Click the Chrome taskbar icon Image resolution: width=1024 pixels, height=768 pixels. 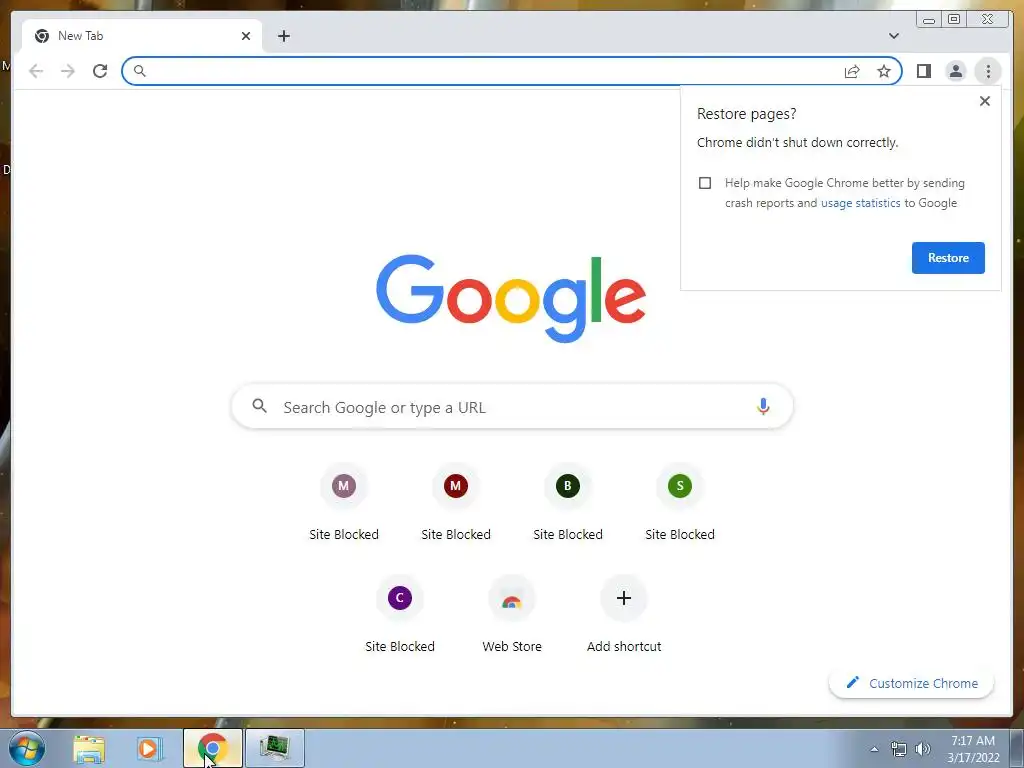click(213, 748)
